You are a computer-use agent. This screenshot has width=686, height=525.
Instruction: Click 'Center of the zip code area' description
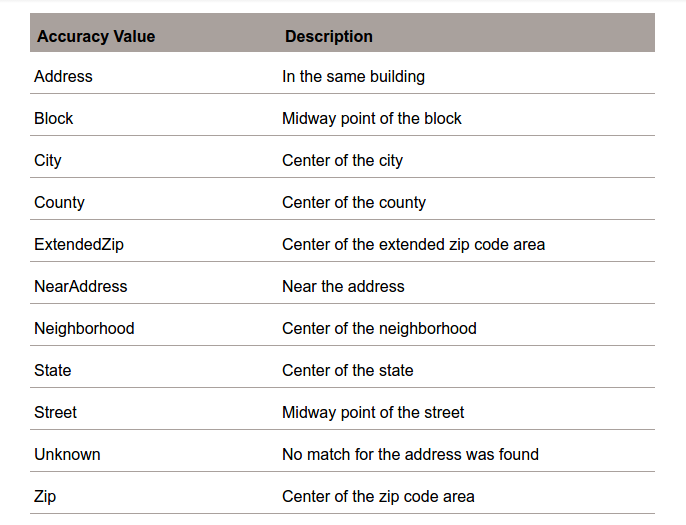pos(378,496)
